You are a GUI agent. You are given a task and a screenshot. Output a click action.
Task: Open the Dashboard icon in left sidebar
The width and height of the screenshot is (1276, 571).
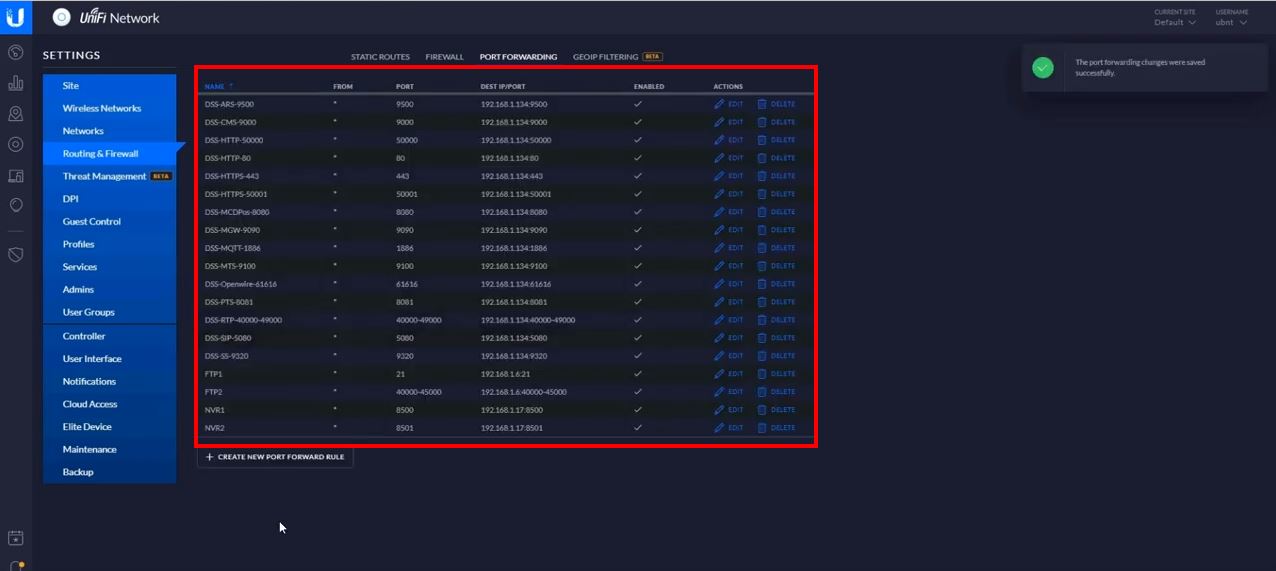coord(15,52)
